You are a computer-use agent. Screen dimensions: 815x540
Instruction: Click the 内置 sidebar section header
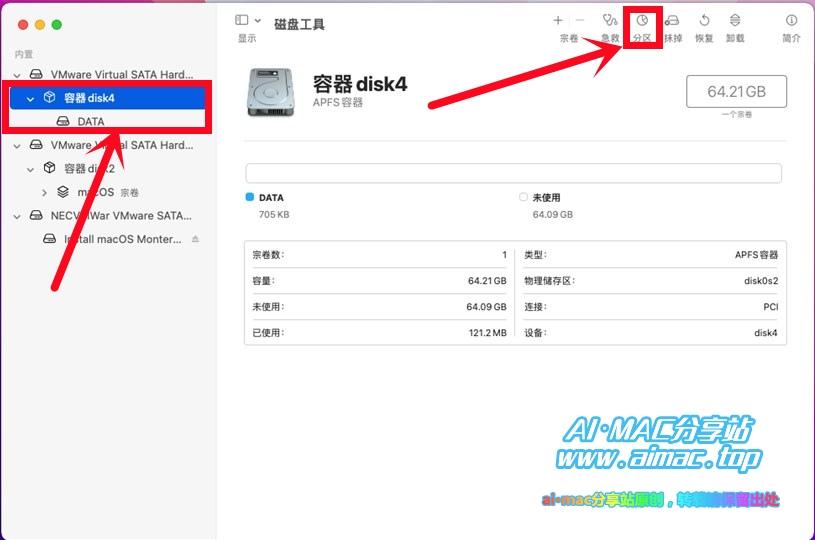coord(23,54)
